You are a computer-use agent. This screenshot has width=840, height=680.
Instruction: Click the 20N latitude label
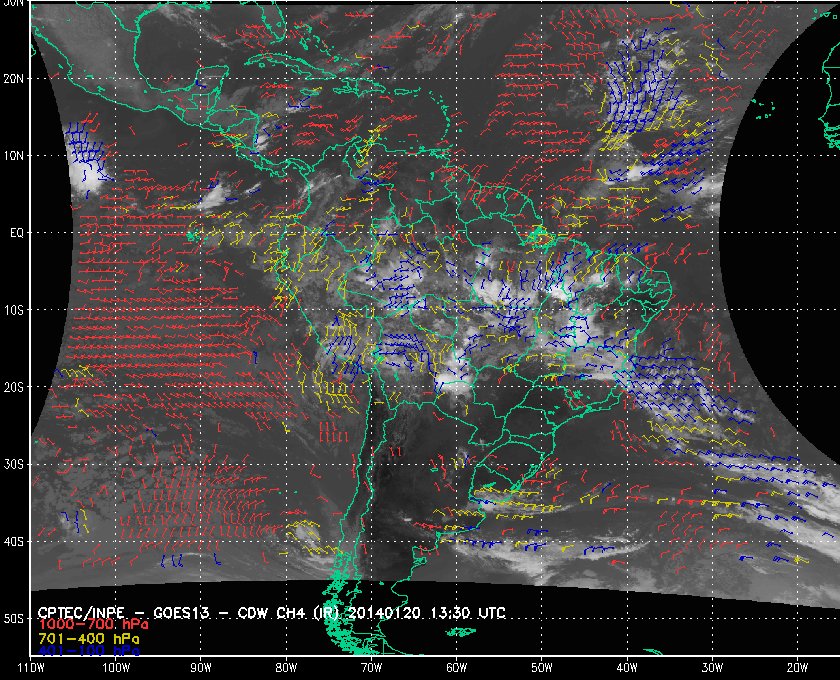coord(14,78)
